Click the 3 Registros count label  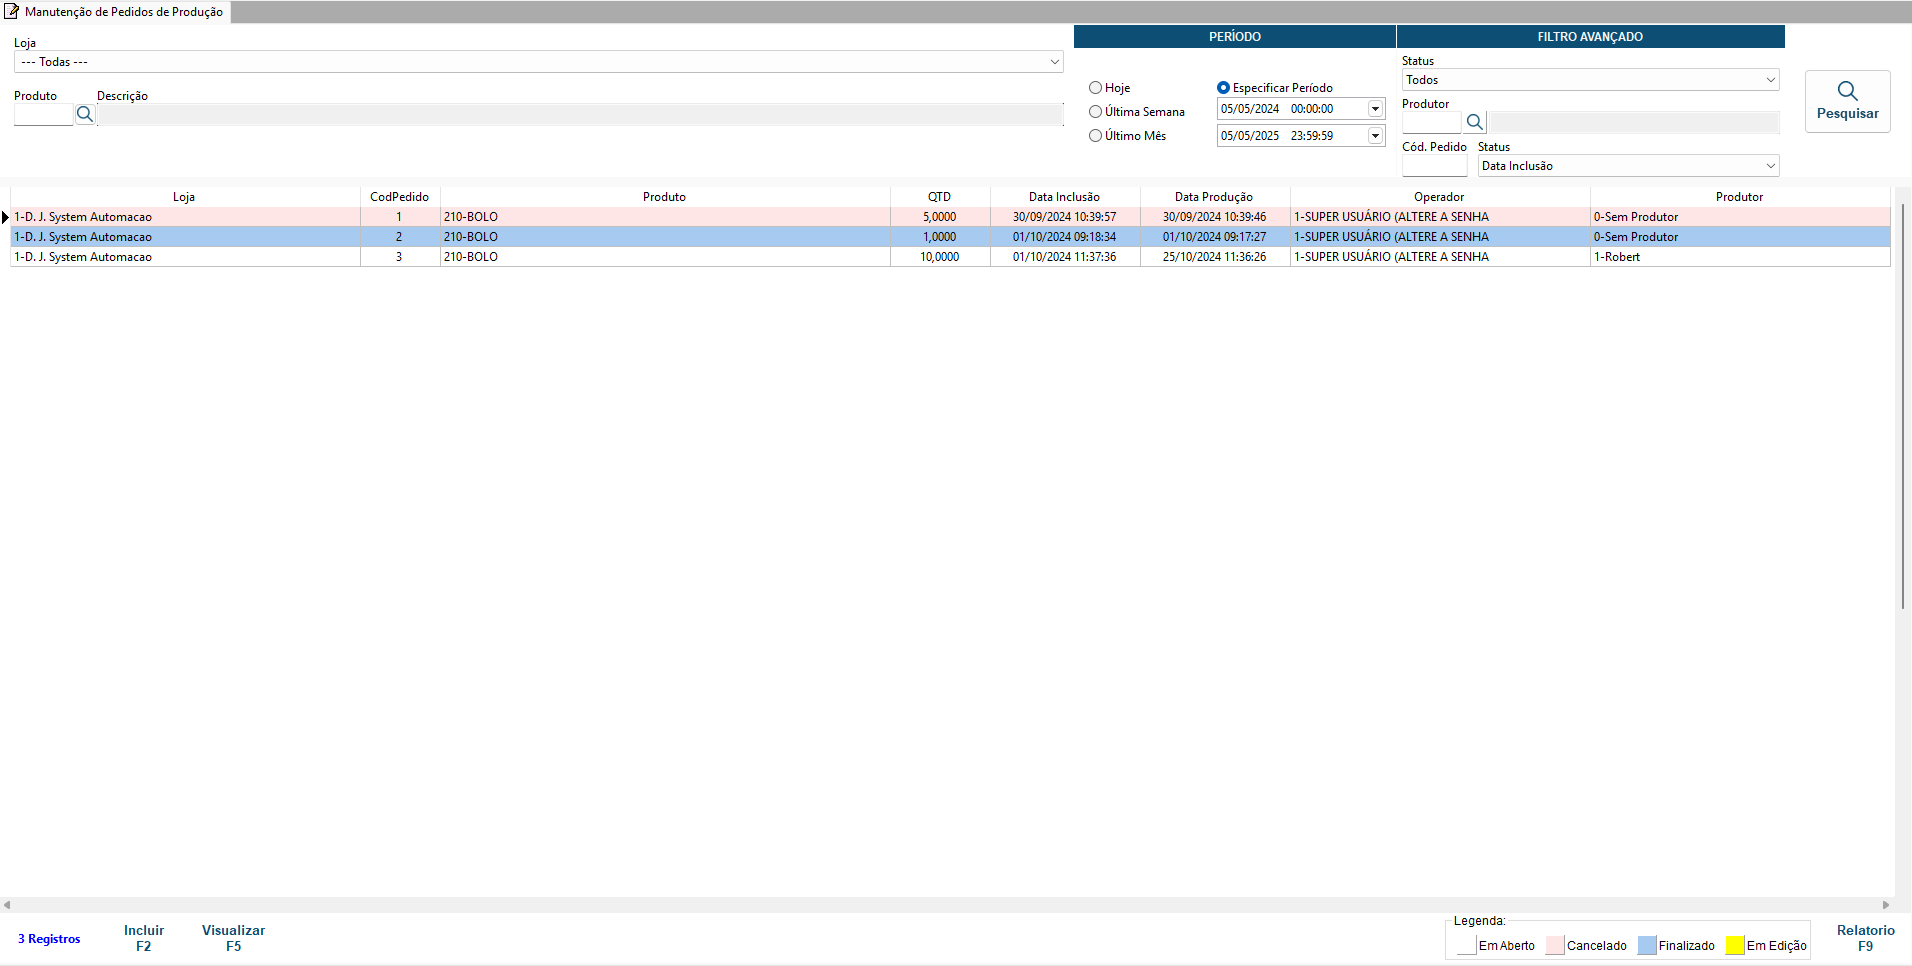(x=49, y=939)
